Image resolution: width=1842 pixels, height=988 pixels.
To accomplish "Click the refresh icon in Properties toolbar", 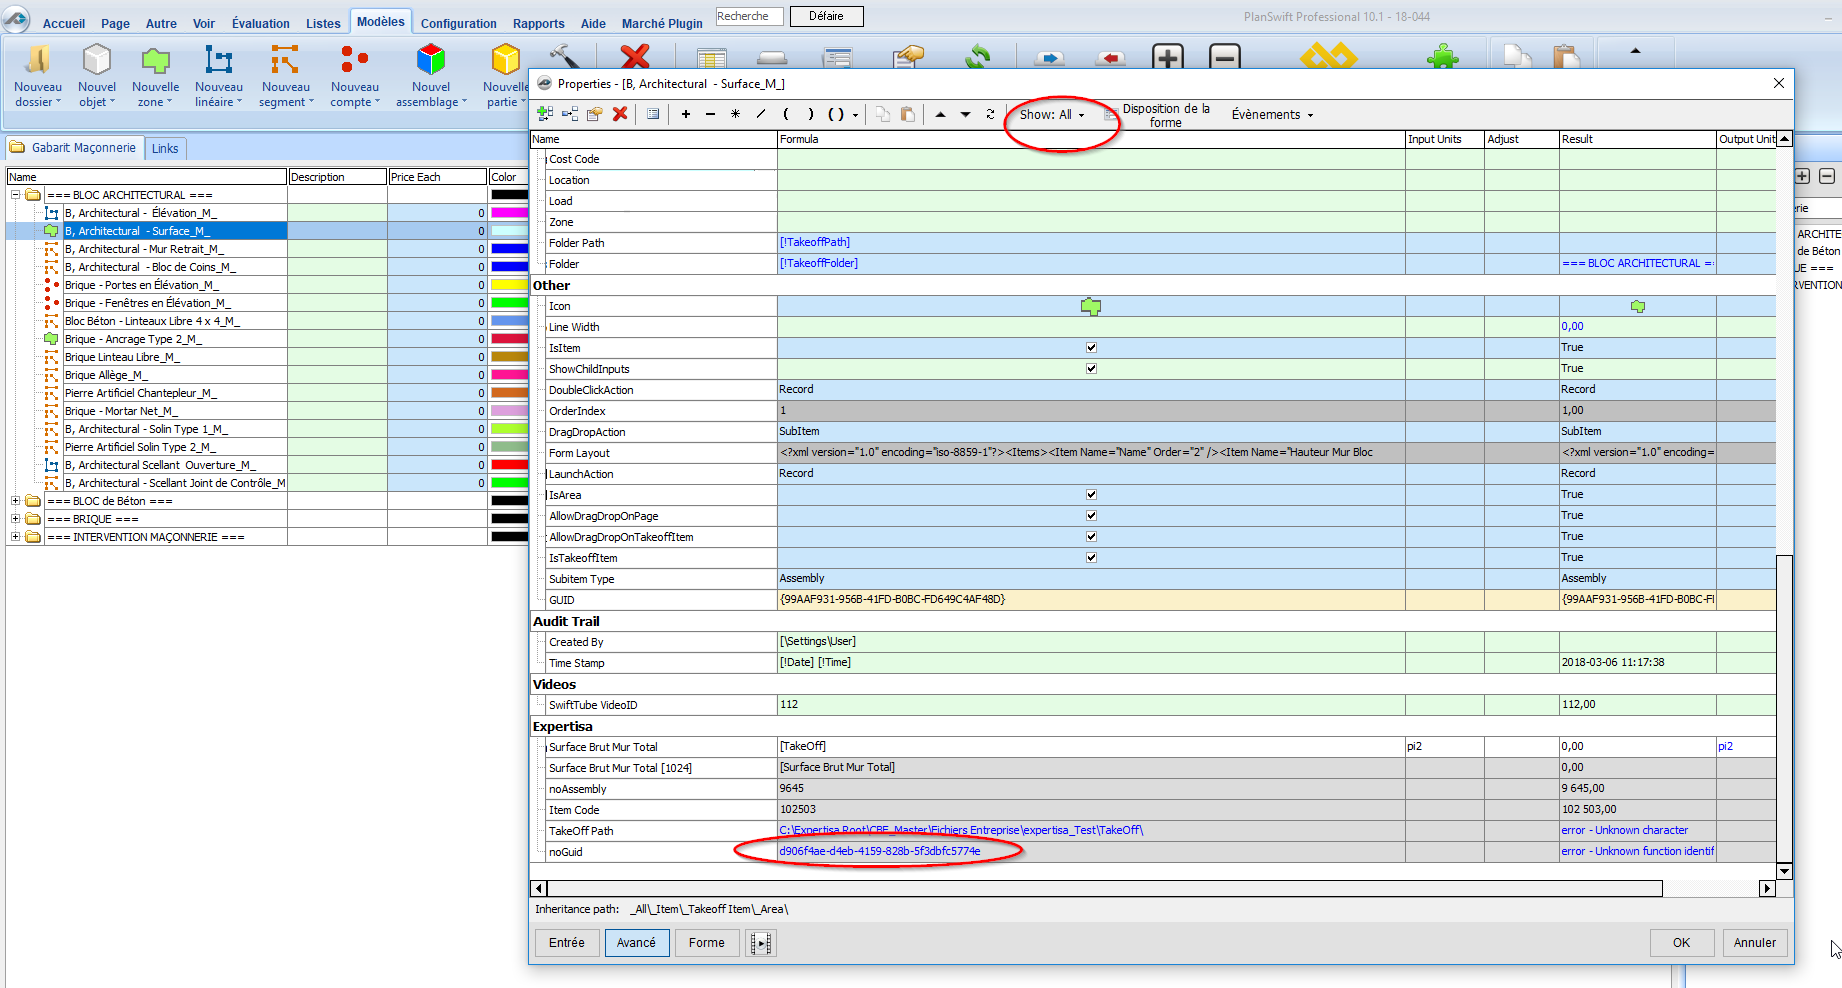I will click(990, 114).
